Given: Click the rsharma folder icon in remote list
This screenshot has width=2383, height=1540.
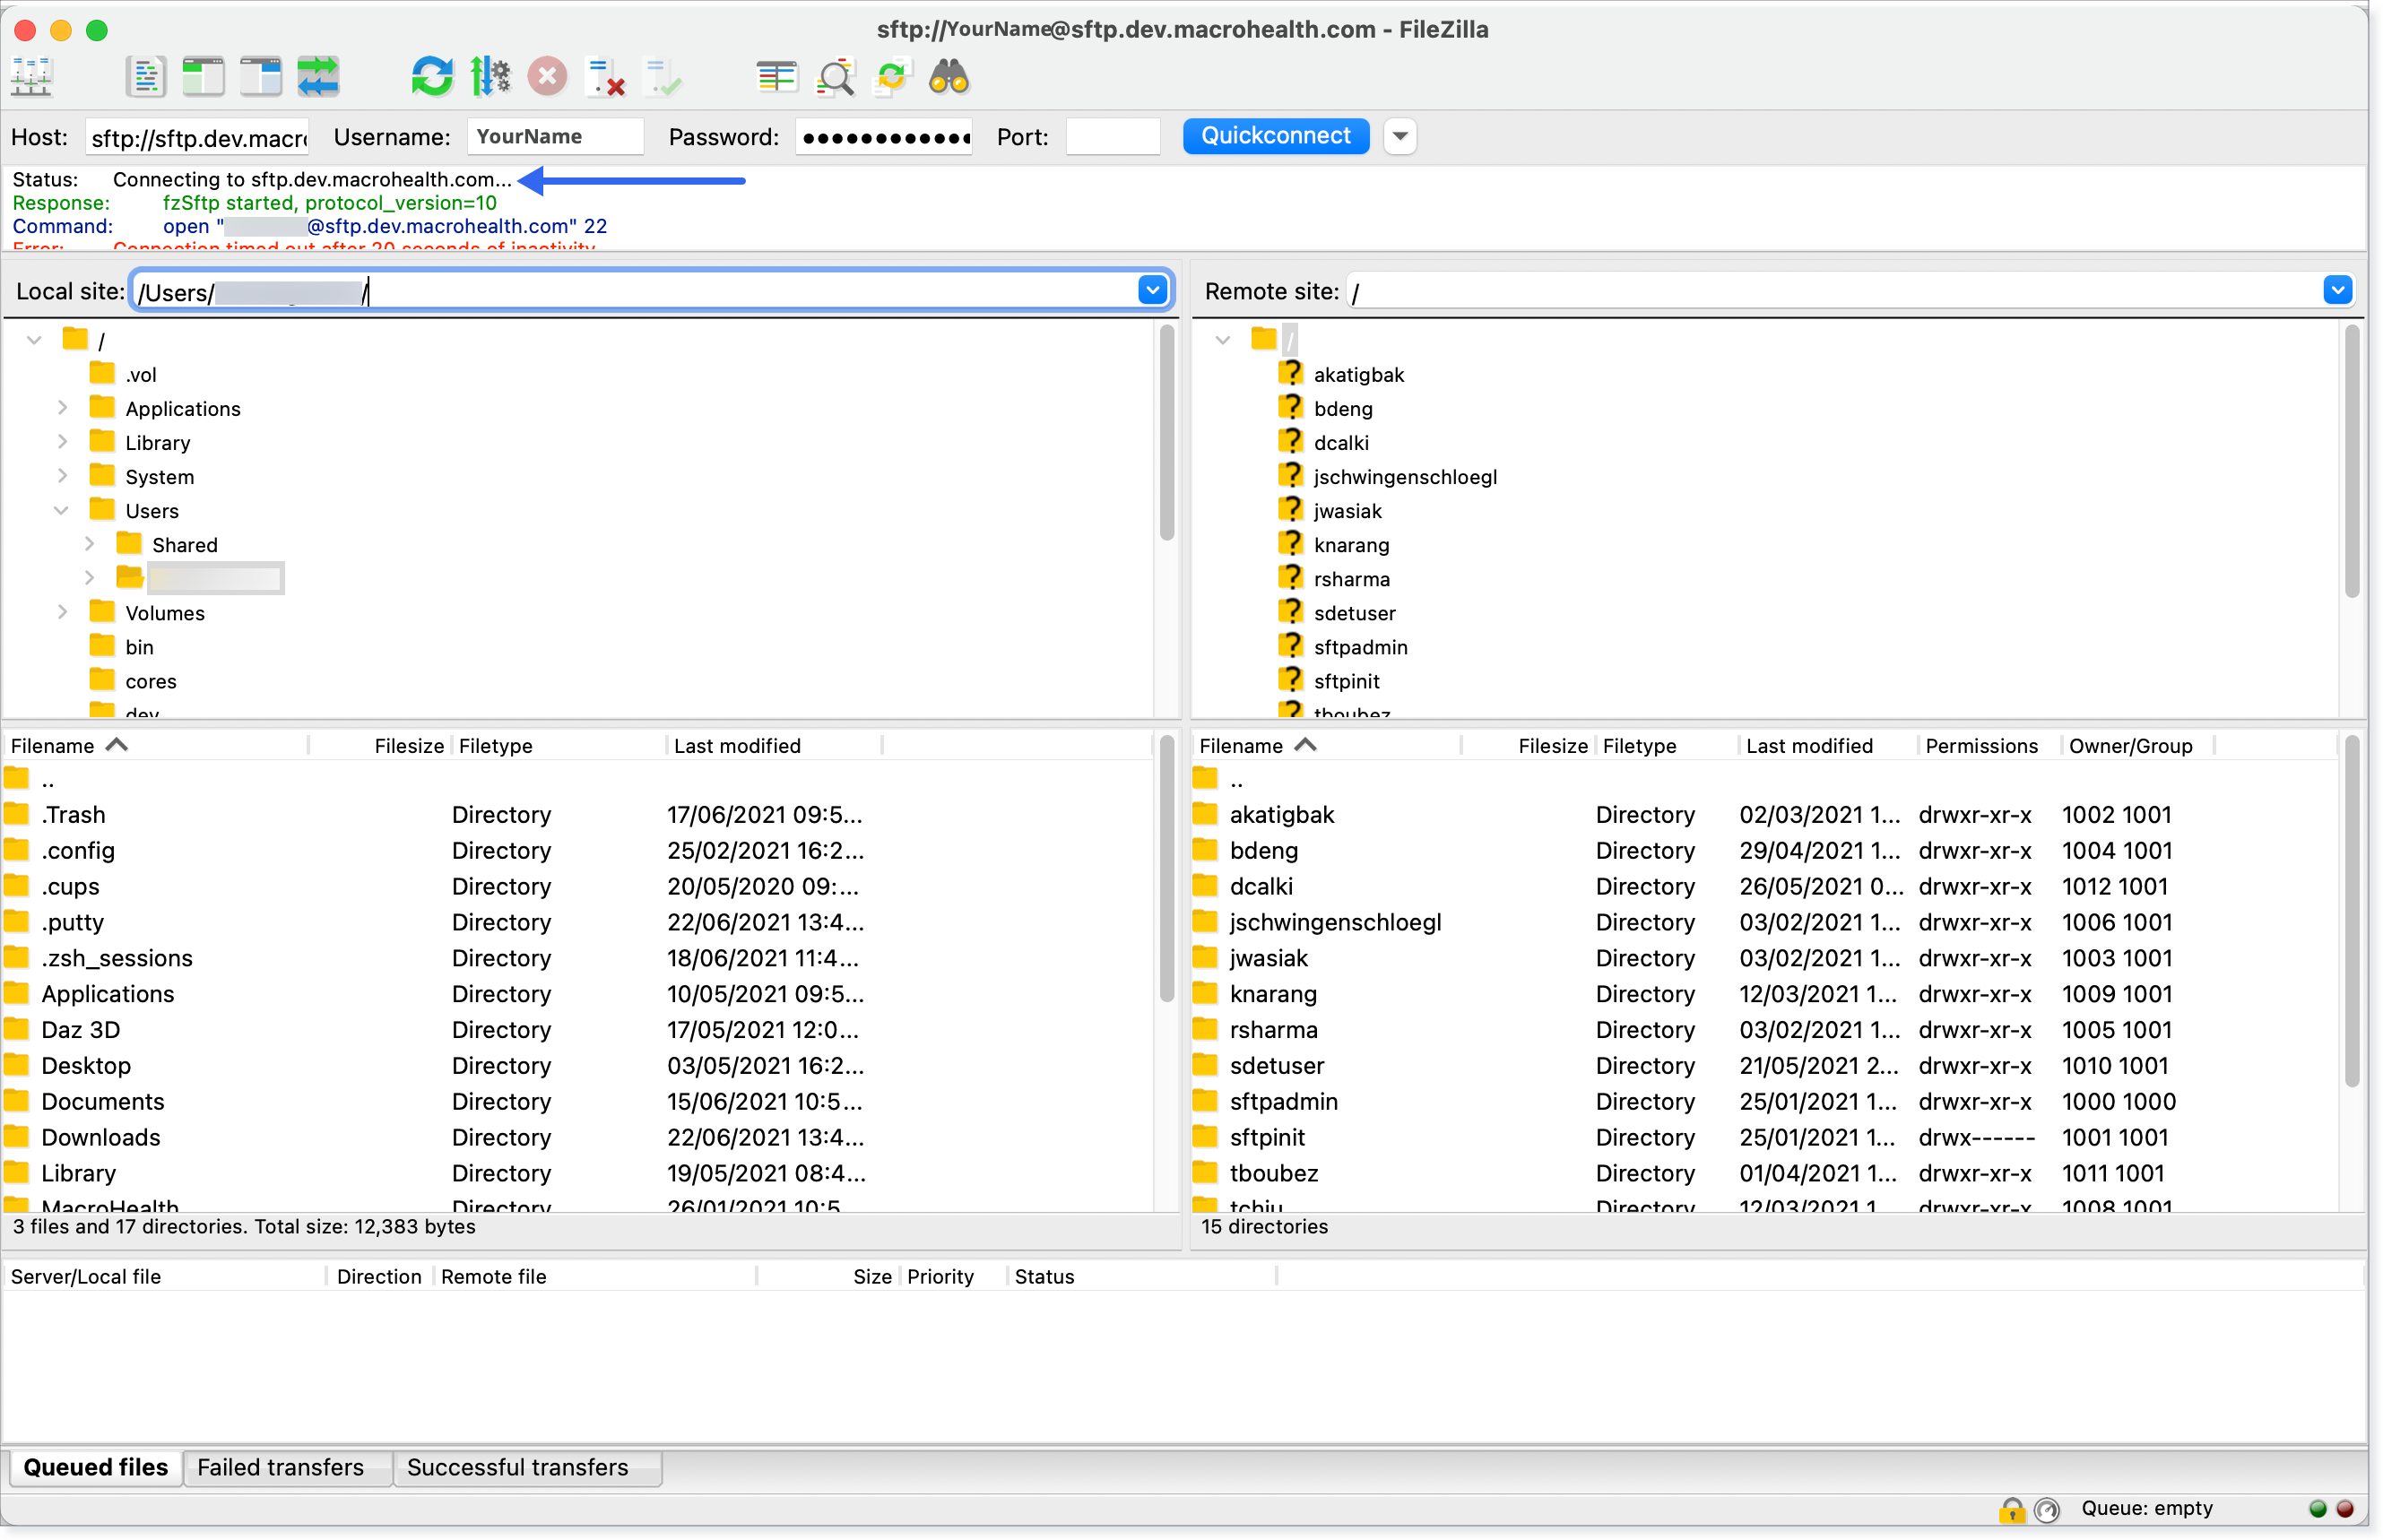Looking at the screenshot, I should 1206,1029.
